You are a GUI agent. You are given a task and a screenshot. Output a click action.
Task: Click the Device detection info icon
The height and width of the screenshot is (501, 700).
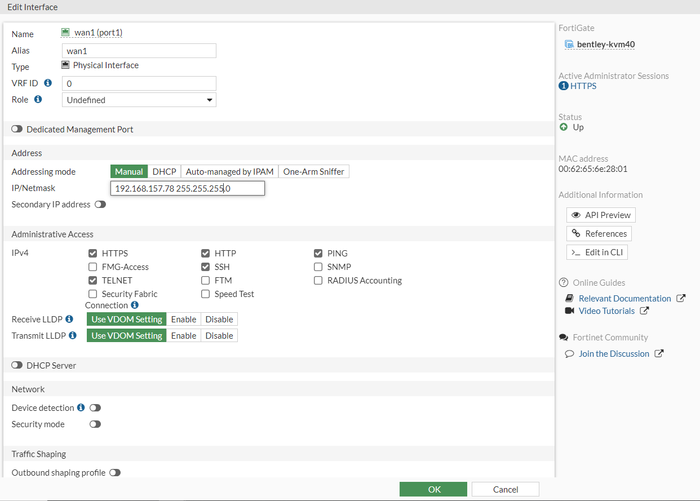point(80,408)
